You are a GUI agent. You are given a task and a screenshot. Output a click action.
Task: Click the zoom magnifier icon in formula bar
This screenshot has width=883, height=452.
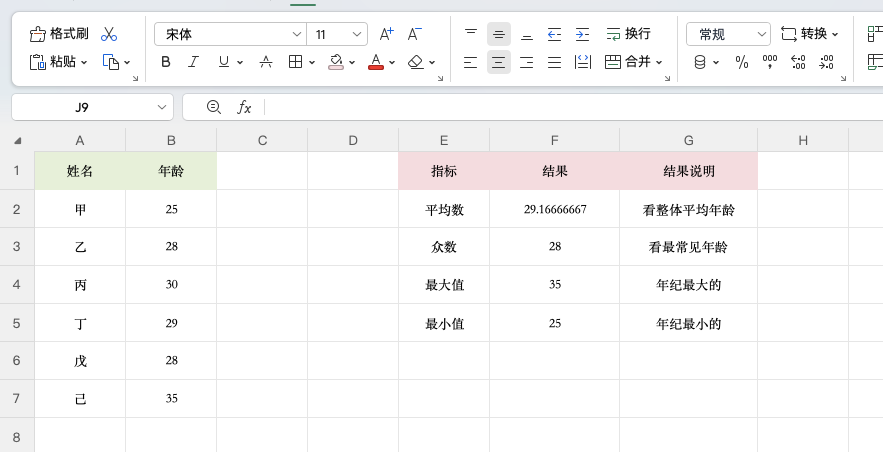click(x=213, y=106)
